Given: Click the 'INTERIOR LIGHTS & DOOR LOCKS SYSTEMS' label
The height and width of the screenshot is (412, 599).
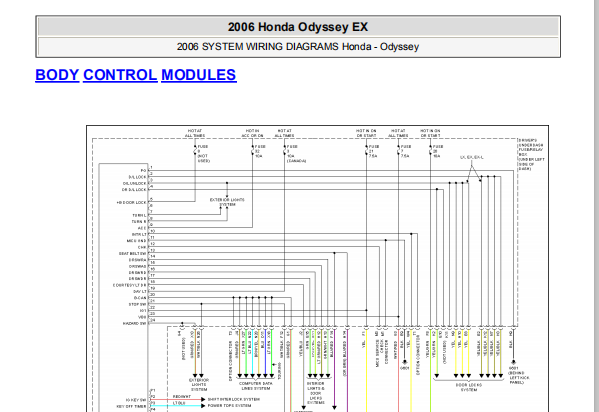Looking at the screenshot, I should [316, 393].
